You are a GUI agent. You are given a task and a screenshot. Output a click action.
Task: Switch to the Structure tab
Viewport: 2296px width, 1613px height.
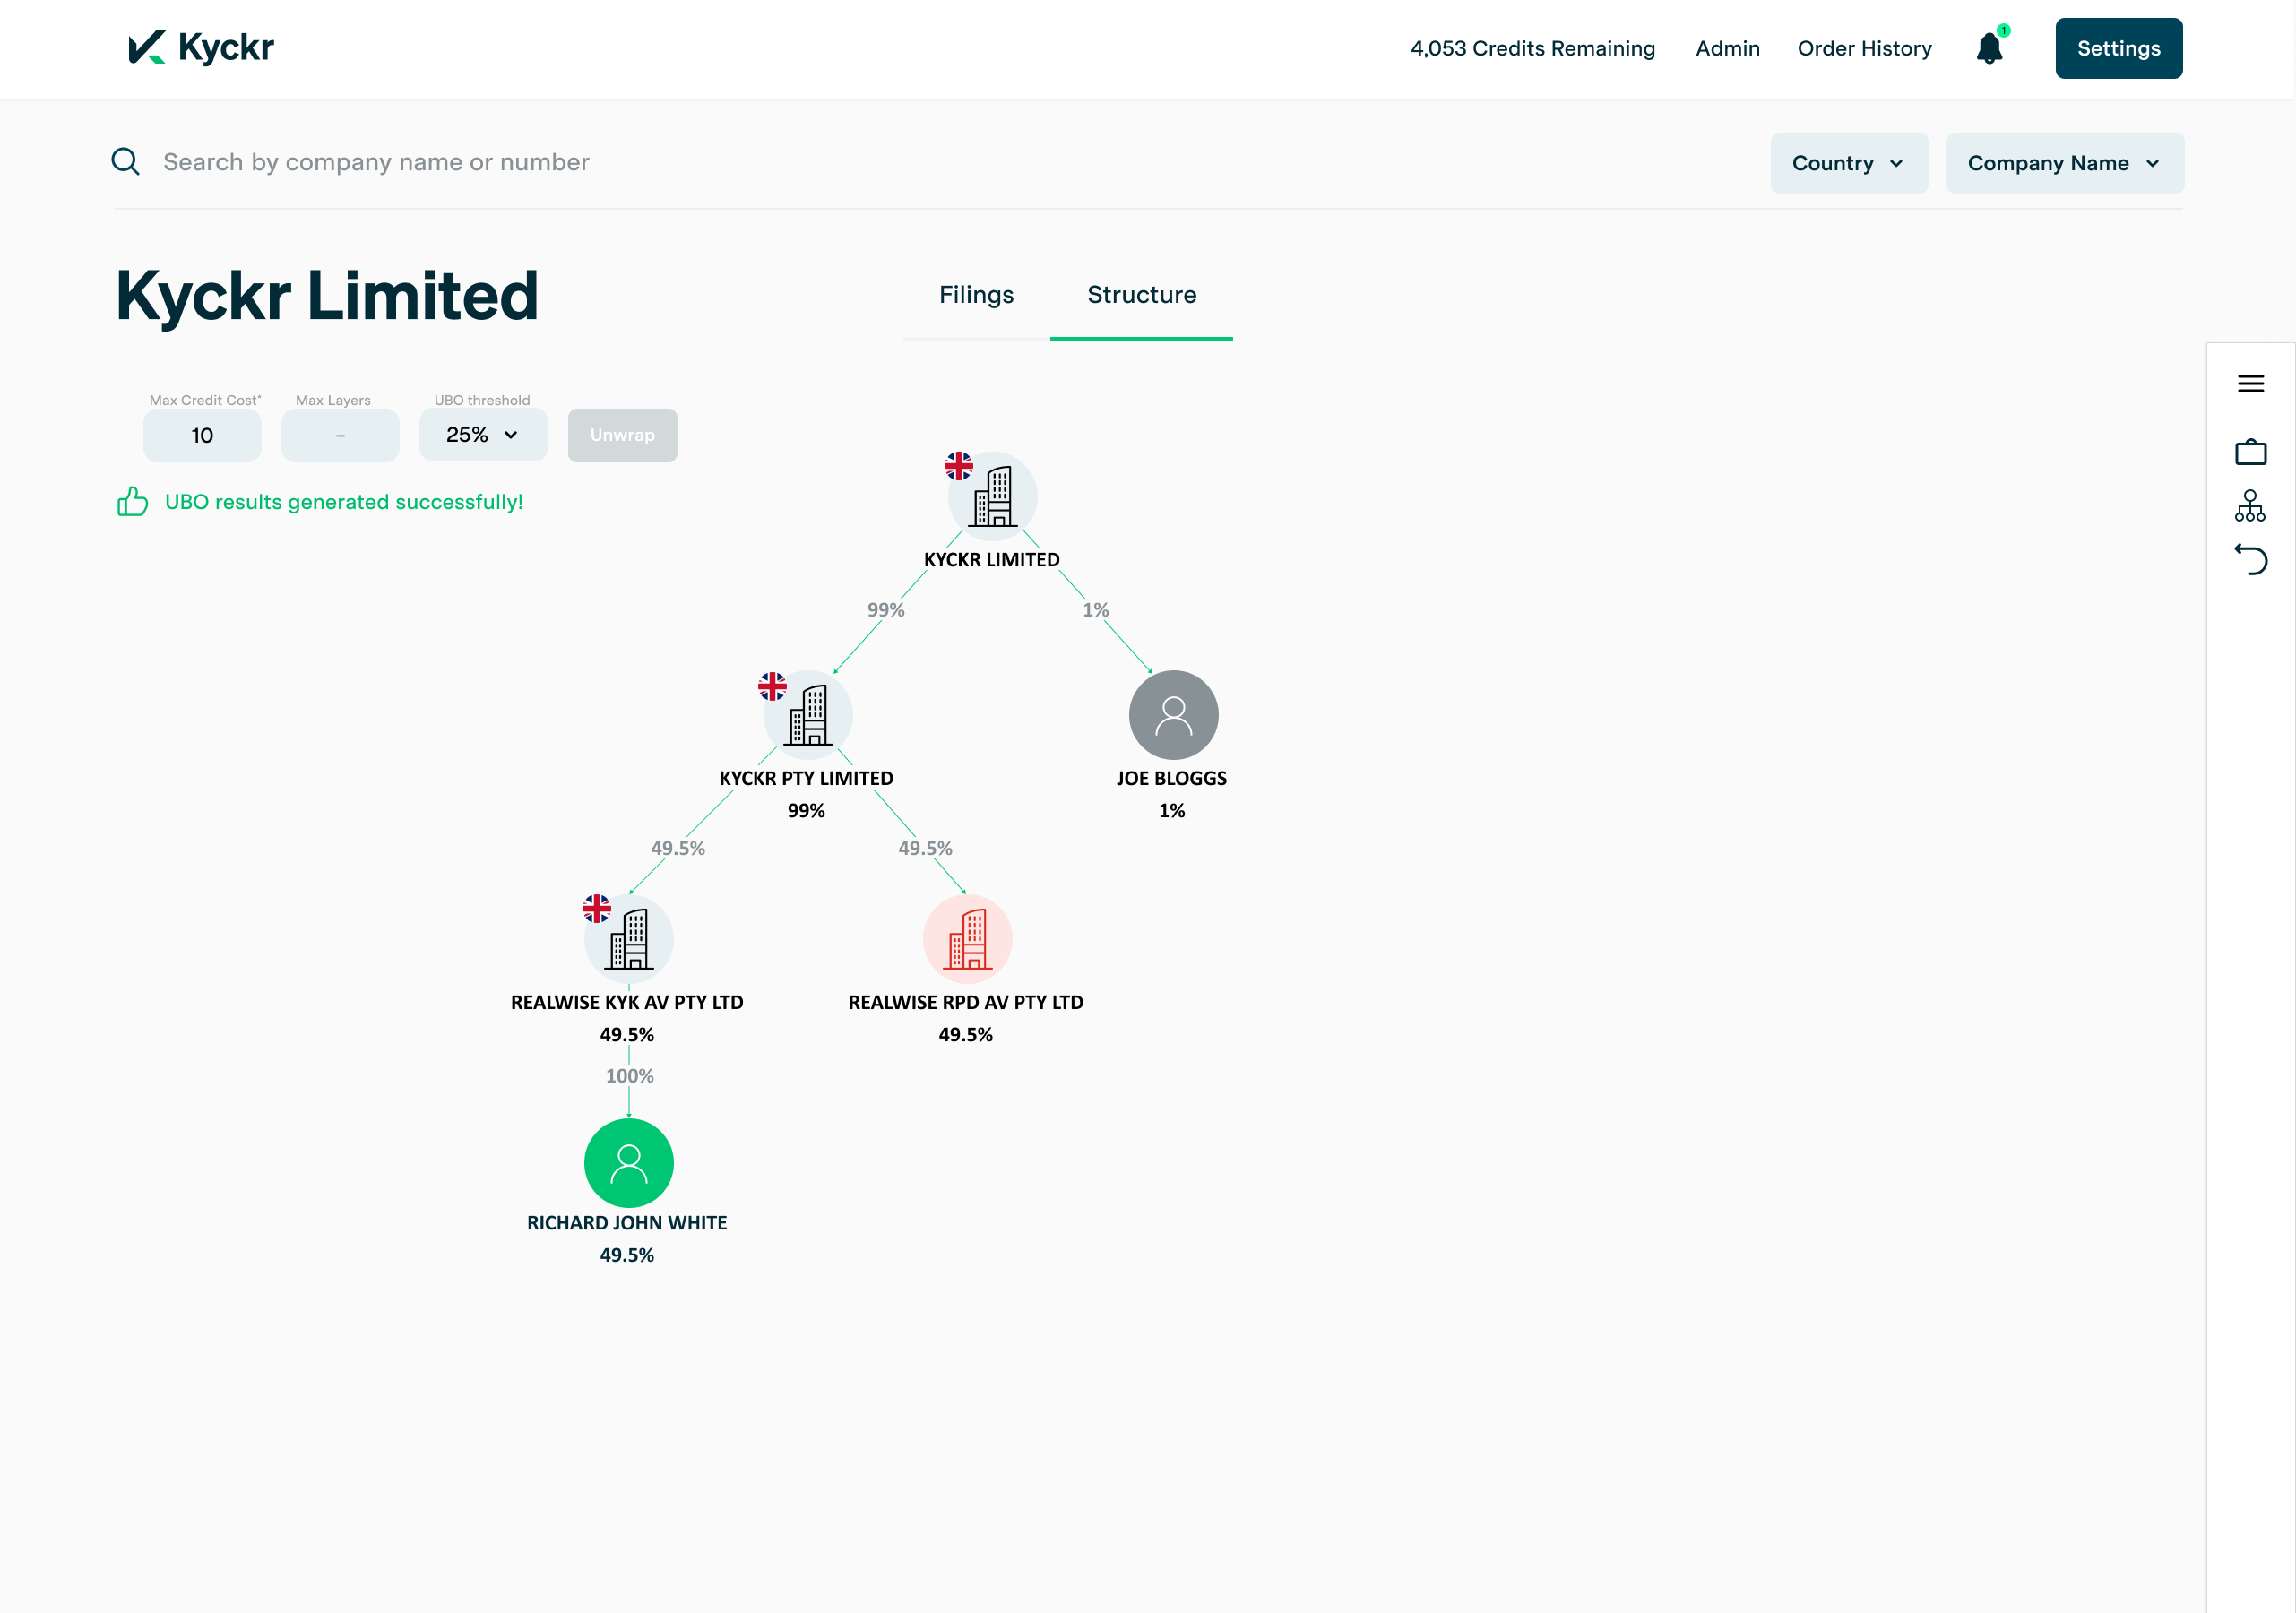click(x=1141, y=295)
